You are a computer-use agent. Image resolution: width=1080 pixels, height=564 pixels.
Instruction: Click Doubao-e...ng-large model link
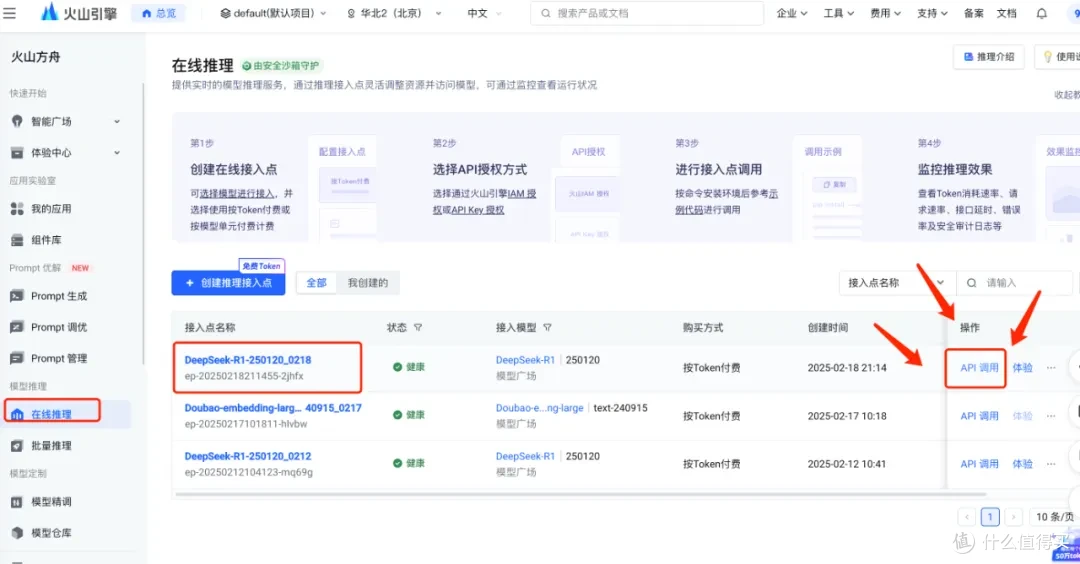pyautogui.click(x=539, y=408)
